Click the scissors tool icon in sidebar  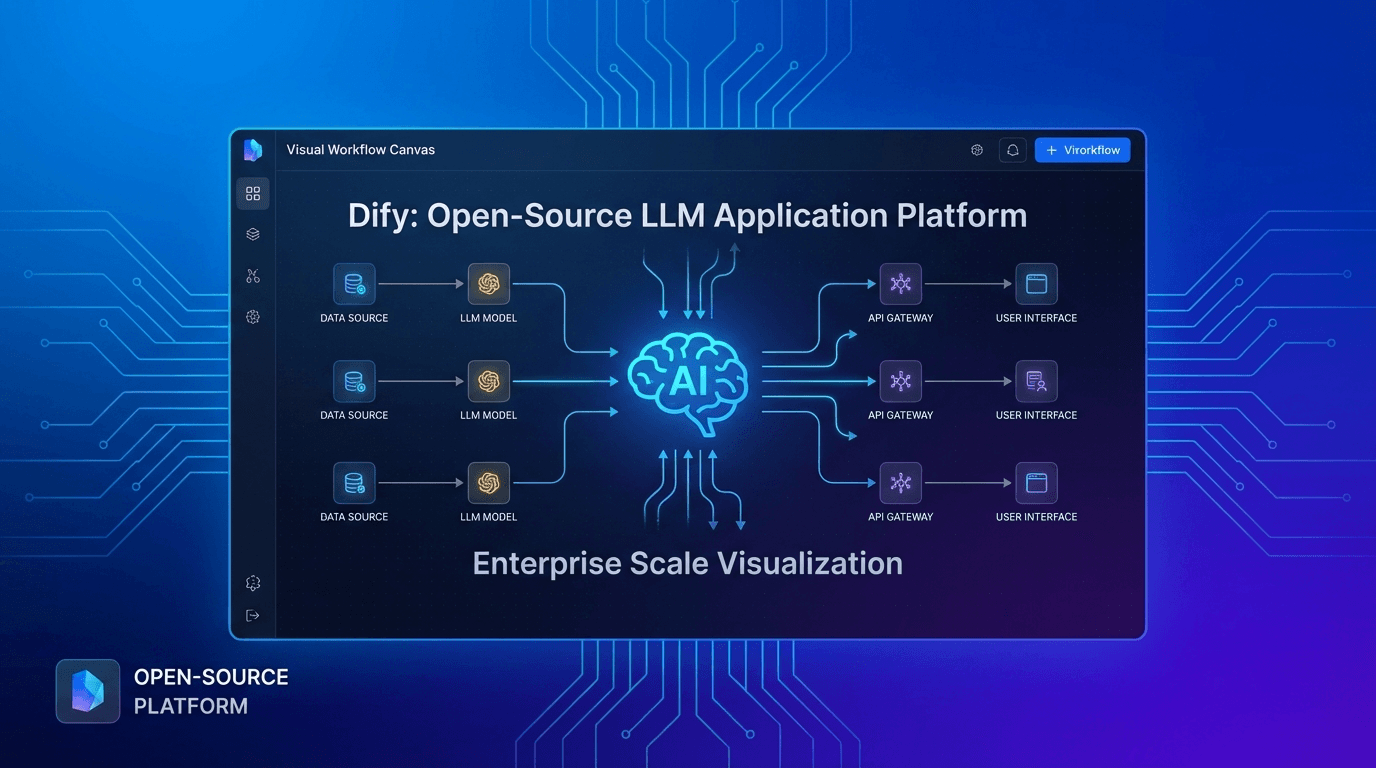click(x=253, y=276)
